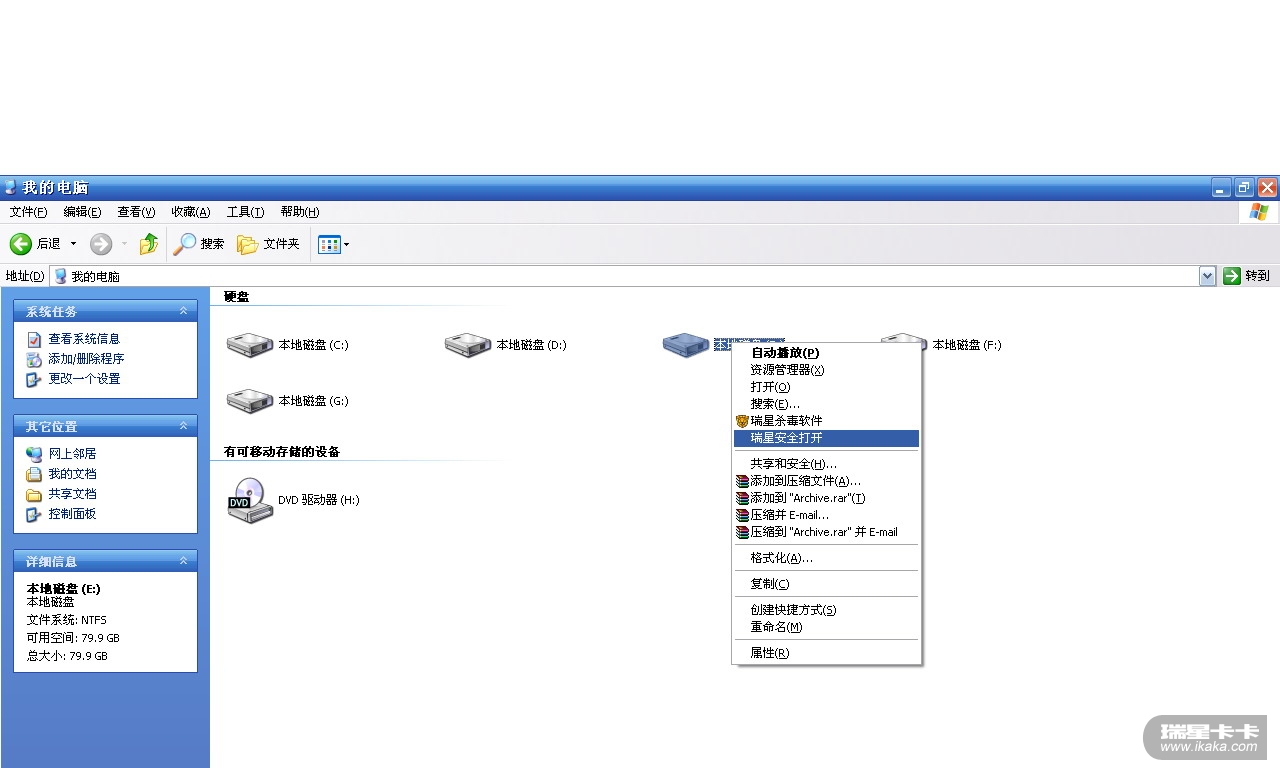Open the 帮助(H) menu
Screen dimensions: 1280x768
pyautogui.click(x=299, y=212)
